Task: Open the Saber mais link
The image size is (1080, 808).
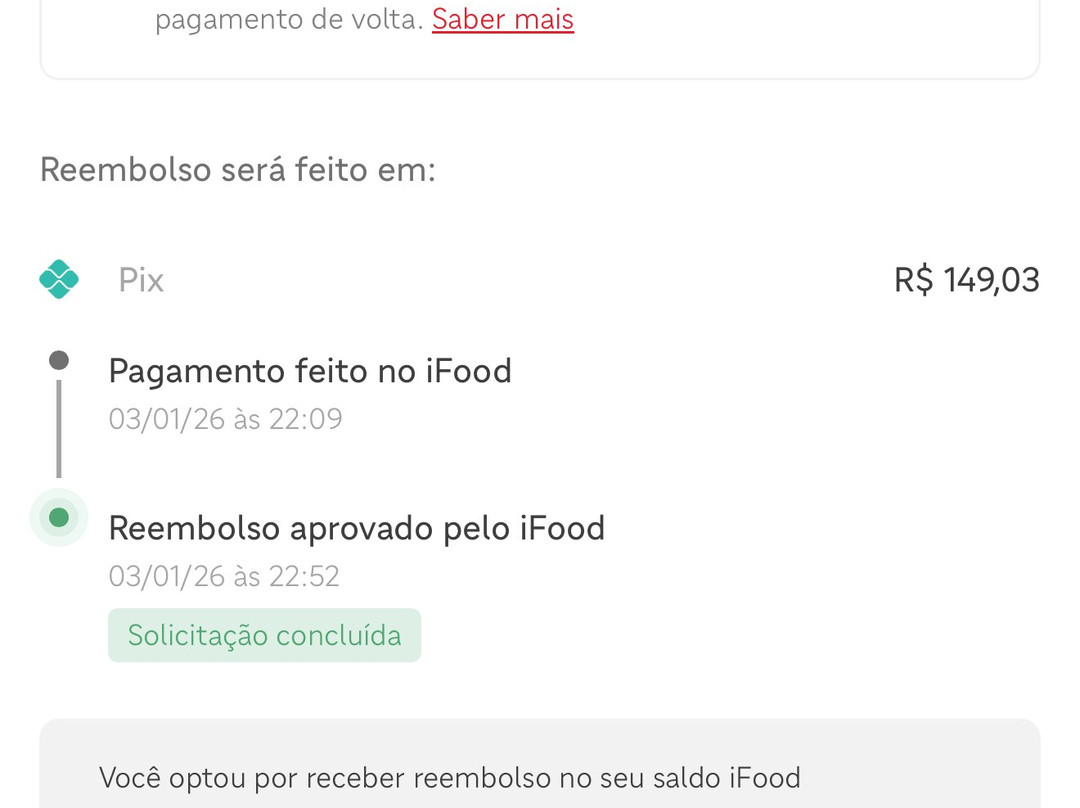Action: (x=502, y=19)
